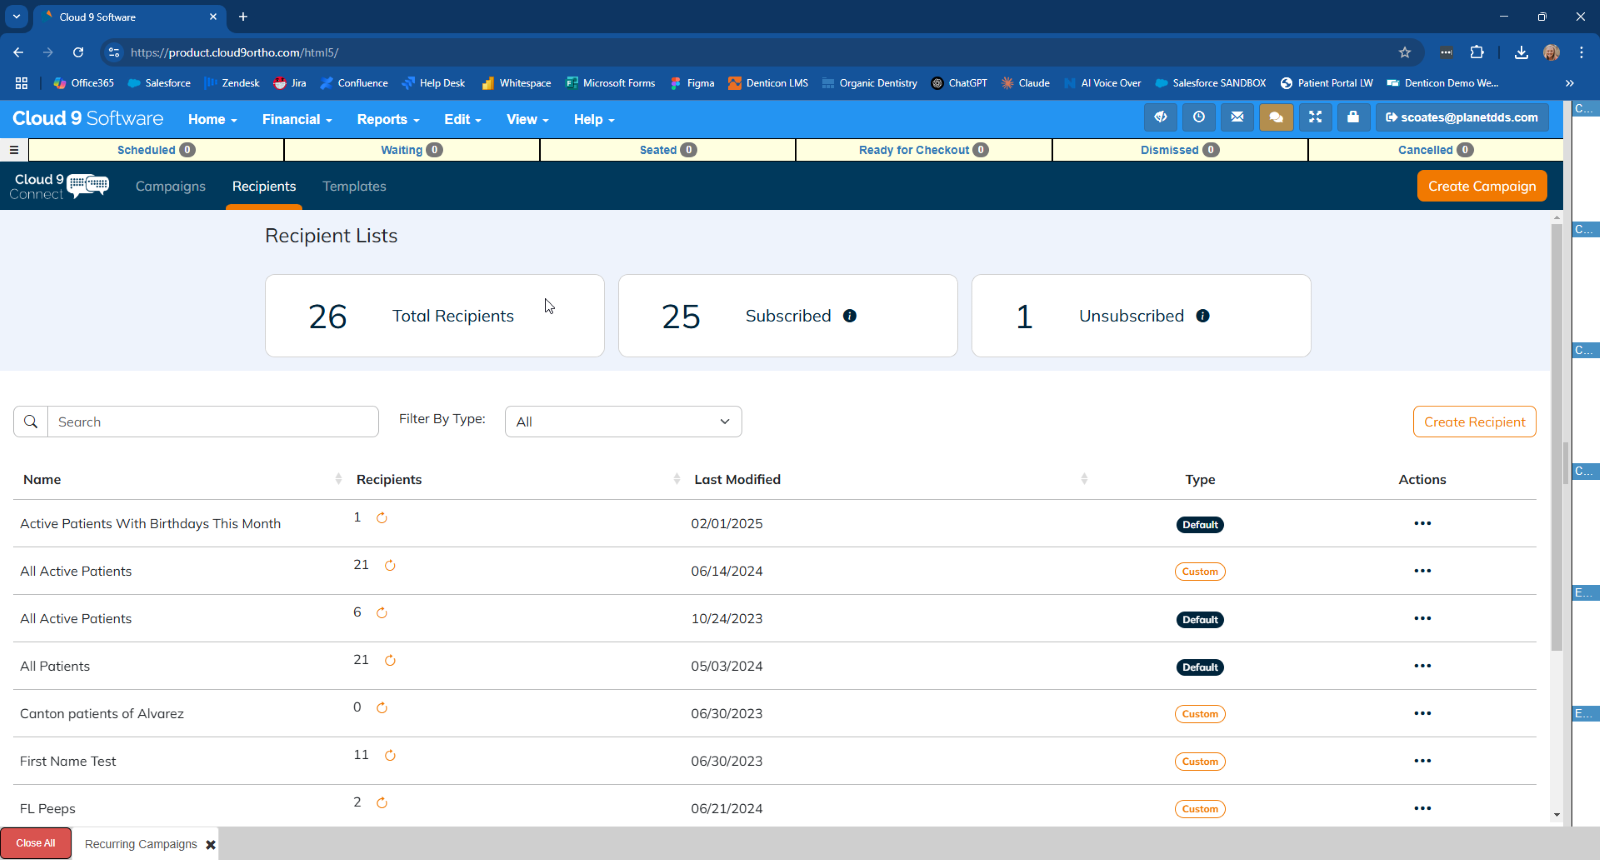The height and width of the screenshot is (860, 1600).
Task: Expand the View menu
Action: coord(527,119)
